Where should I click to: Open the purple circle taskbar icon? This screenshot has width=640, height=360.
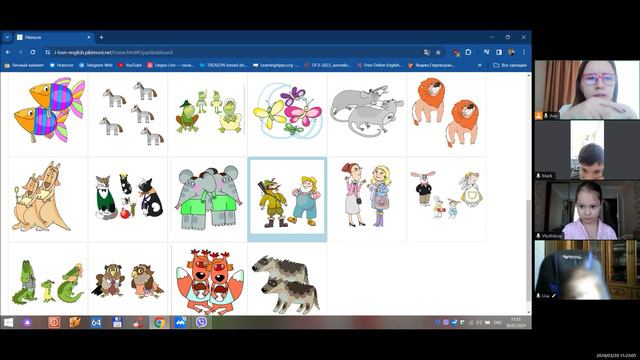pos(27,322)
